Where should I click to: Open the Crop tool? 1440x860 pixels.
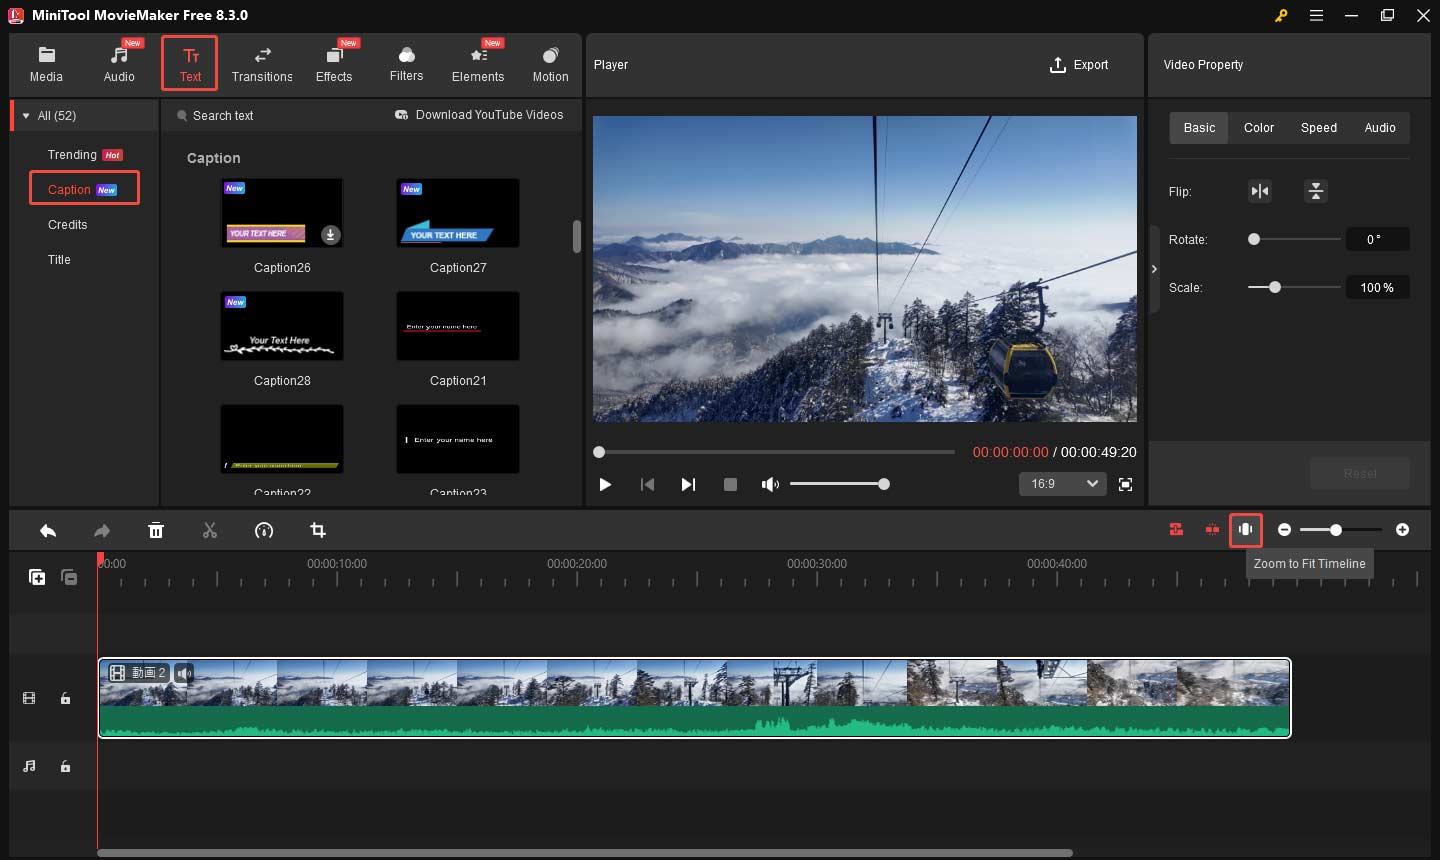click(318, 530)
